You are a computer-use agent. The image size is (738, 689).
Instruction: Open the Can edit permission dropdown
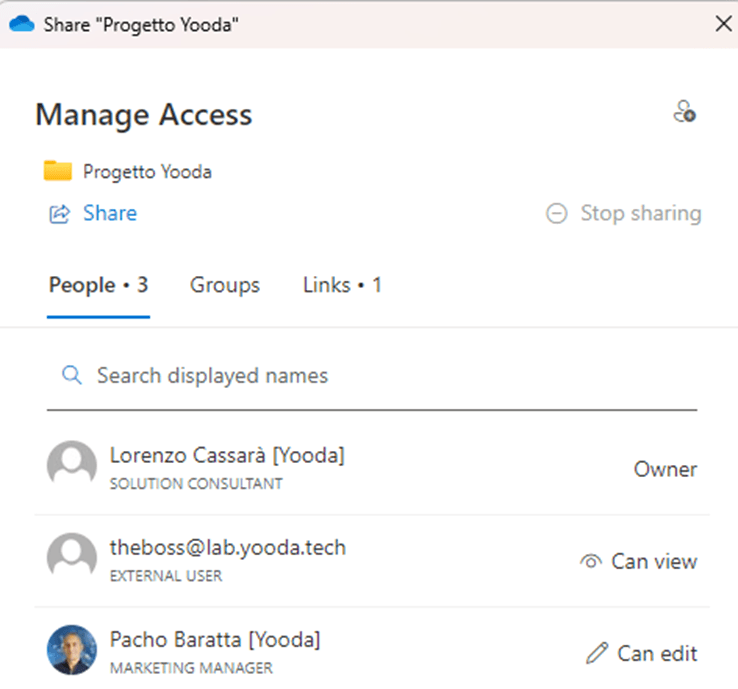pos(642,653)
